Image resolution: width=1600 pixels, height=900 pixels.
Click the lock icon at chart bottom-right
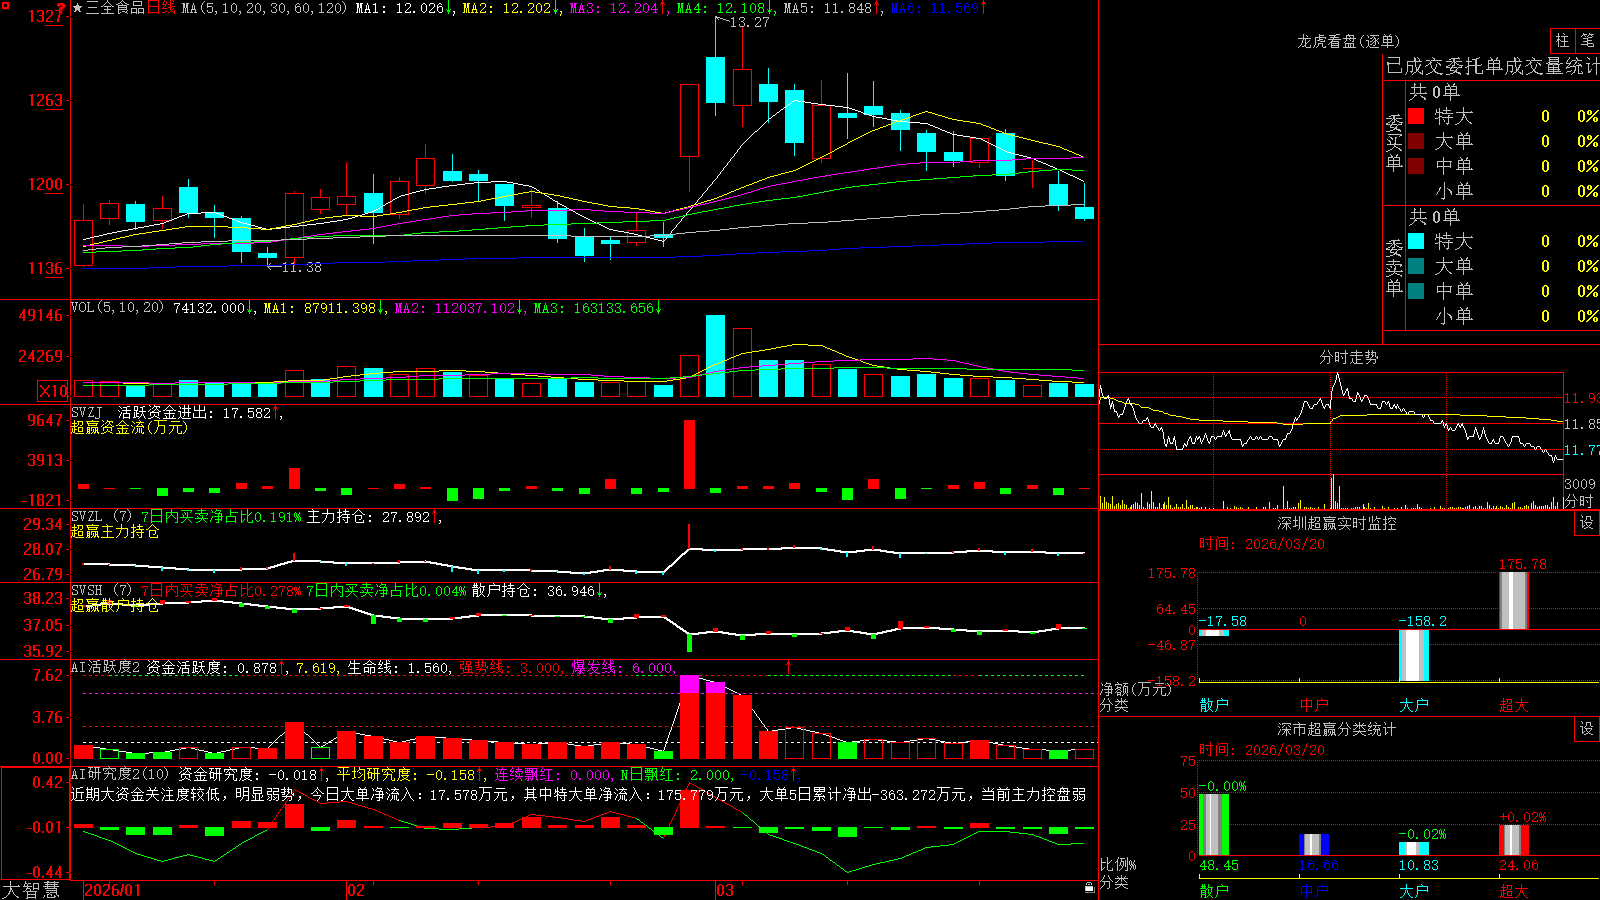(1090, 887)
